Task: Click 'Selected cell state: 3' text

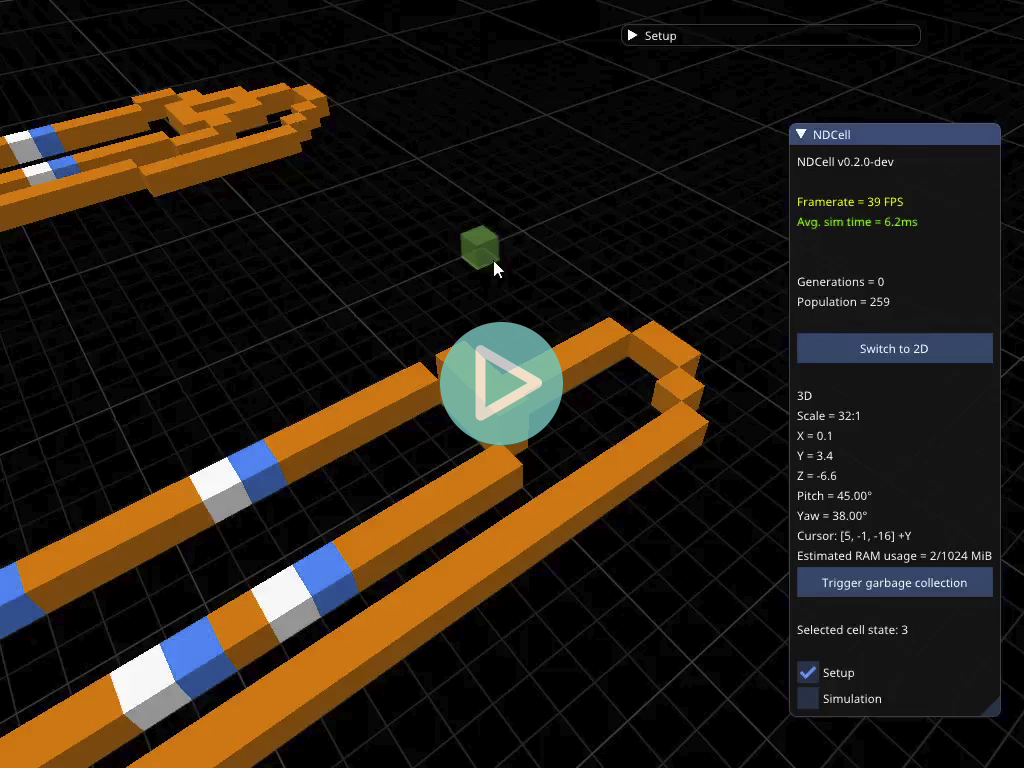Action: coord(852,630)
